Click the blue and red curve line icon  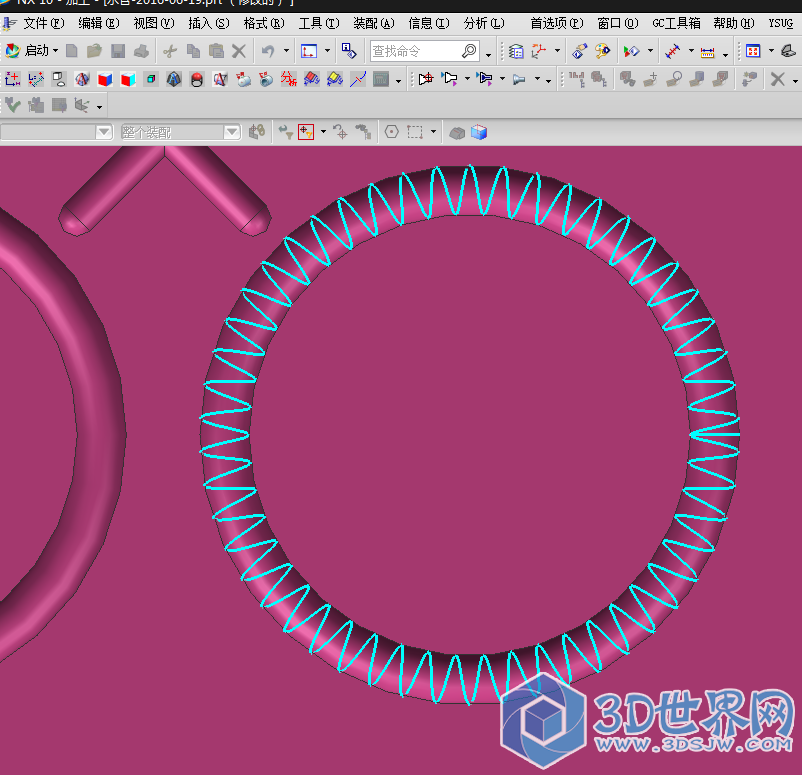coord(358,79)
